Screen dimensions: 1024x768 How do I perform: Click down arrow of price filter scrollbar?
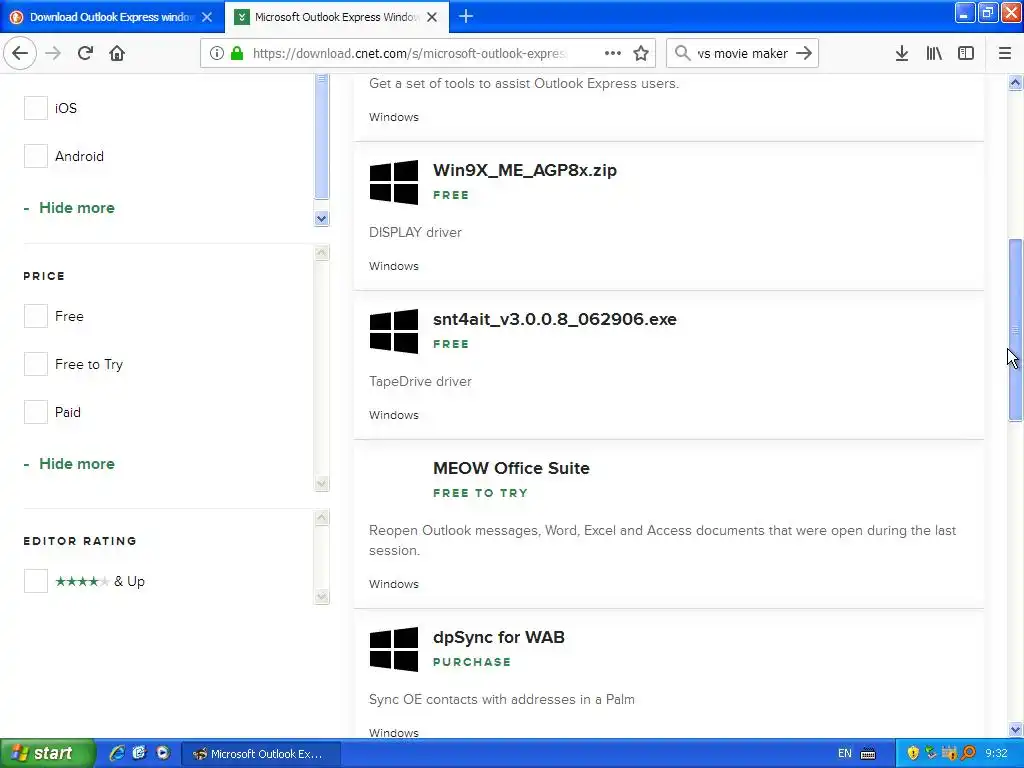tap(321, 483)
